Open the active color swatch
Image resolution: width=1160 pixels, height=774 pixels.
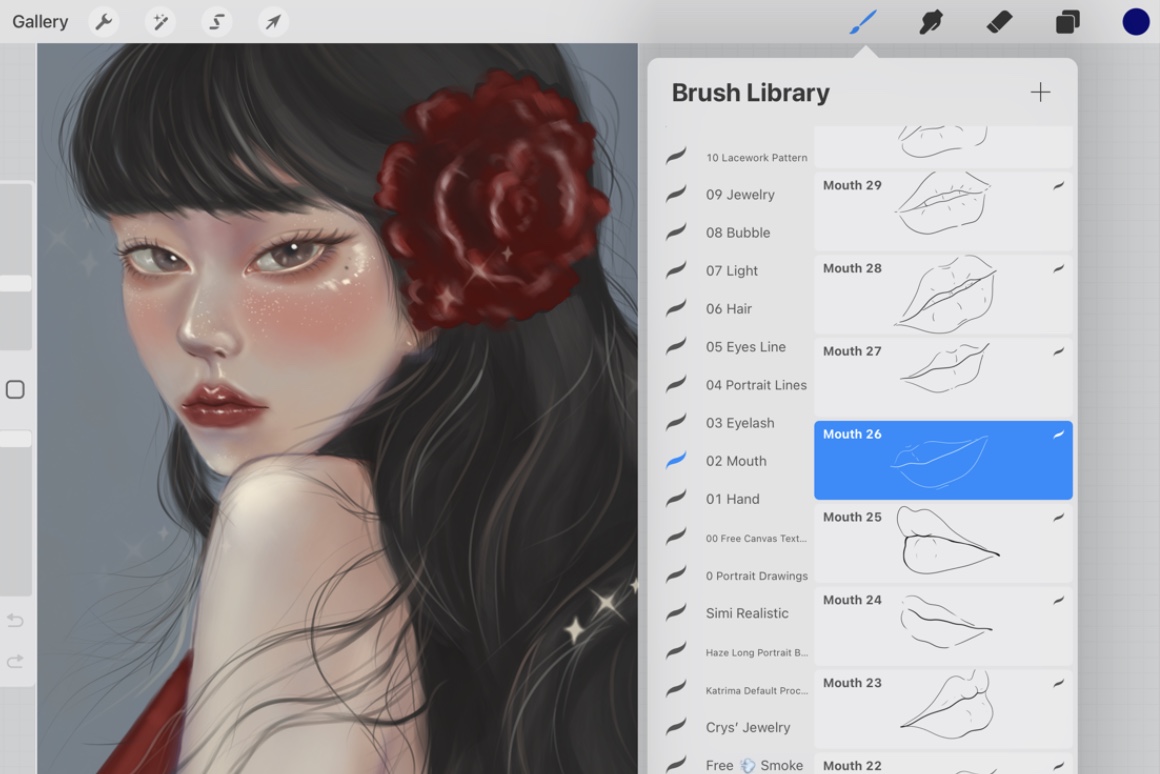(1135, 20)
